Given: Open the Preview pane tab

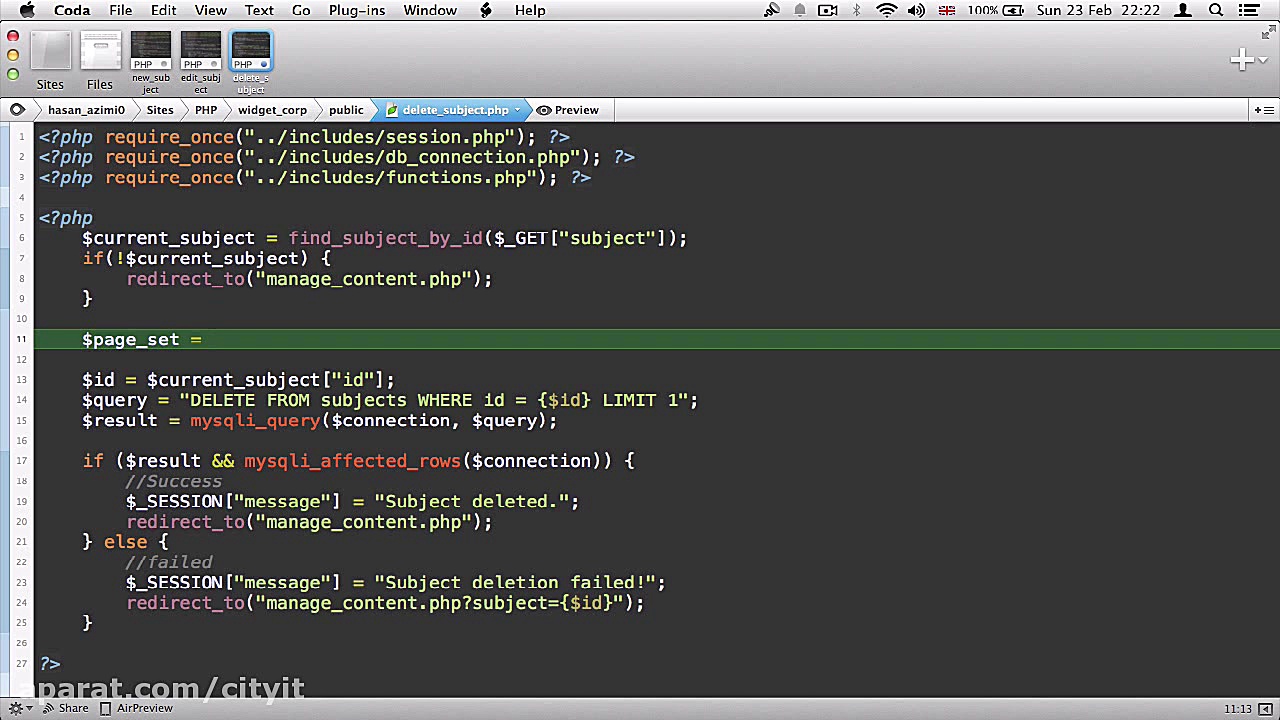Looking at the screenshot, I should click(568, 110).
